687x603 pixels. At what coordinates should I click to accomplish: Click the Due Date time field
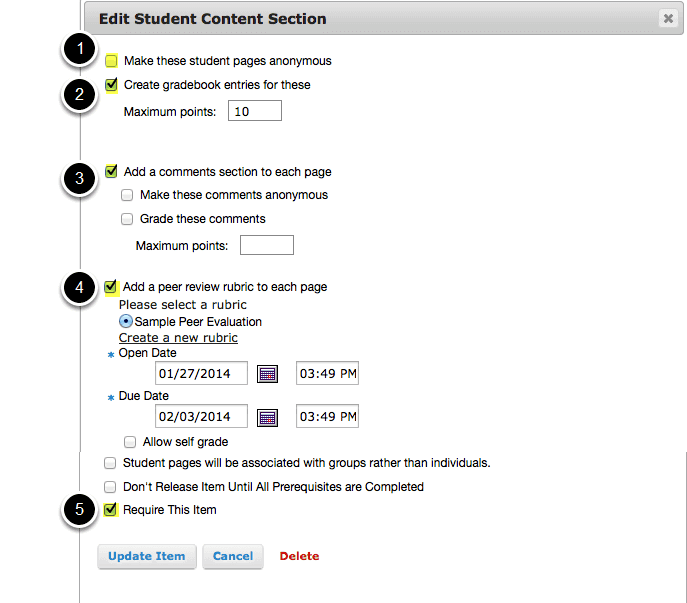click(327, 416)
